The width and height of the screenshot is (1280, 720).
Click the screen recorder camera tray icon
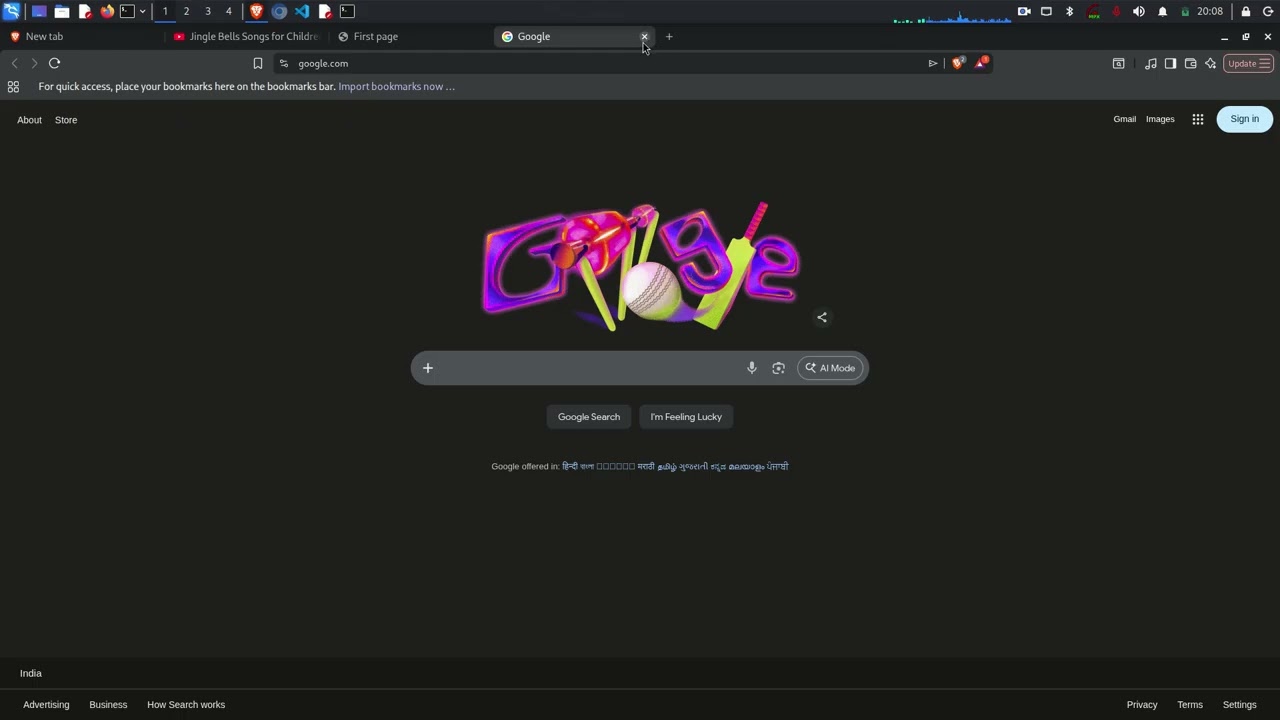tap(1024, 11)
